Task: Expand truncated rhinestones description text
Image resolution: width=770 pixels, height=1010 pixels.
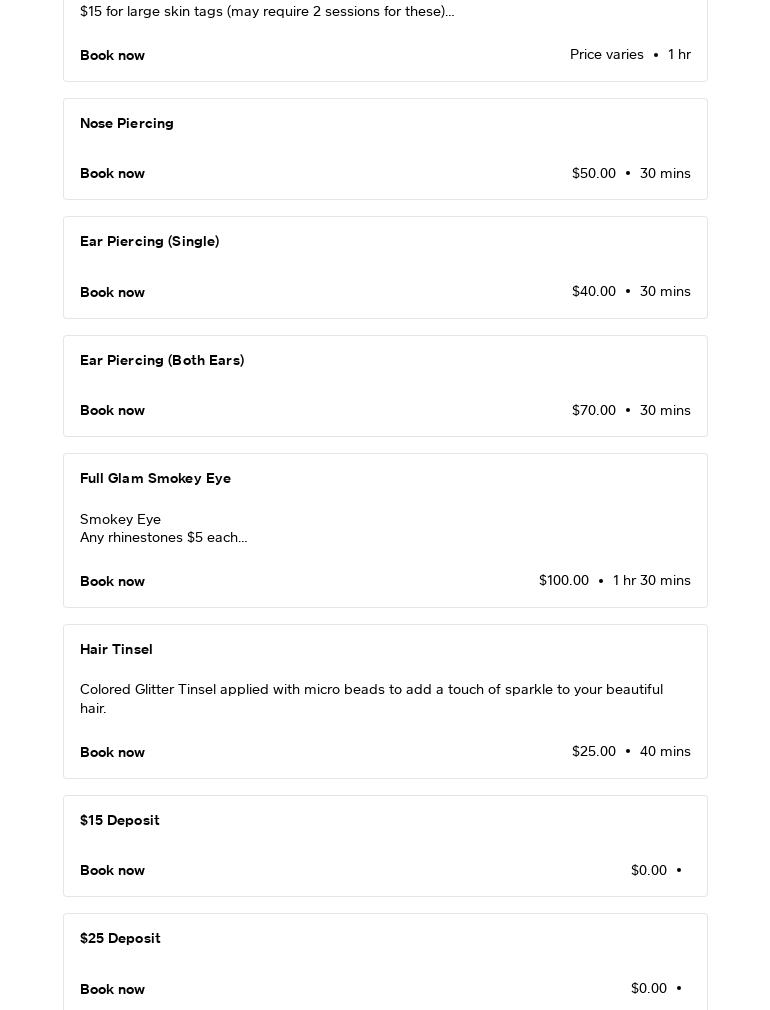Action: point(164,537)
